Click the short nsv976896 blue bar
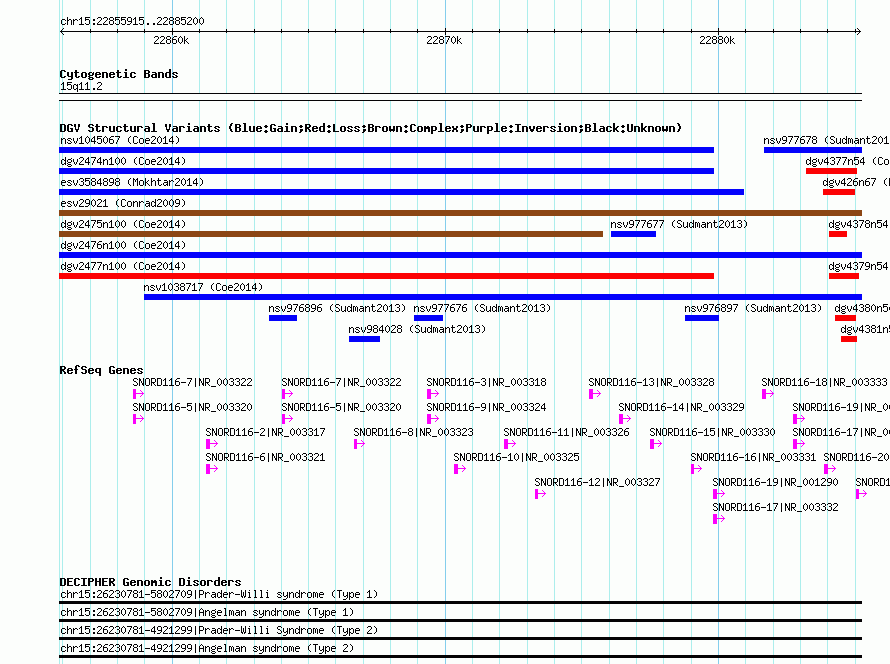The width and height of the screenshot is (890, 664). (x=283, y=318)
